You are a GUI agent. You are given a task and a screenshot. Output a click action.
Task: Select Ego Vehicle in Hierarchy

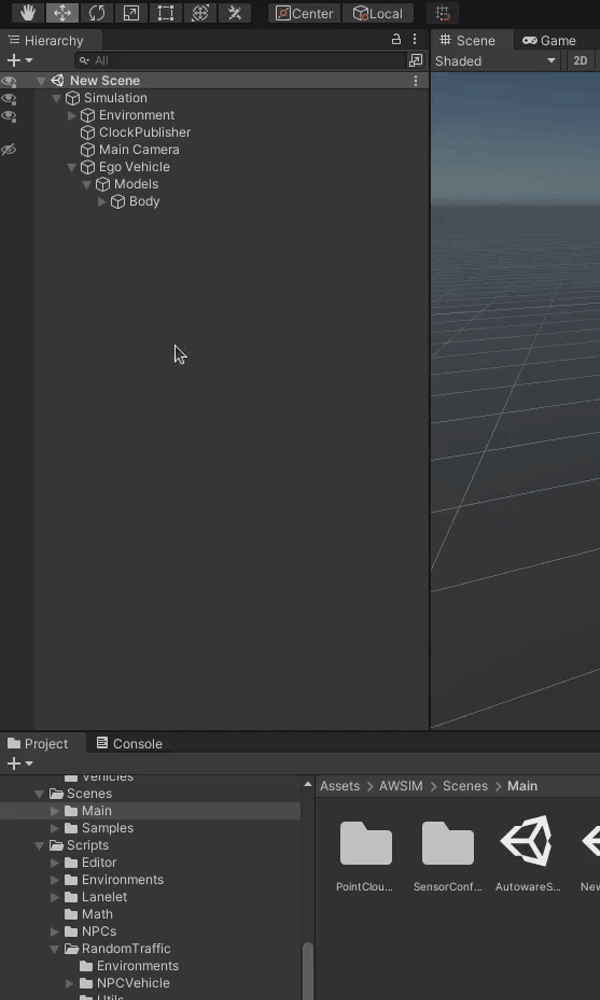(134, 167)
